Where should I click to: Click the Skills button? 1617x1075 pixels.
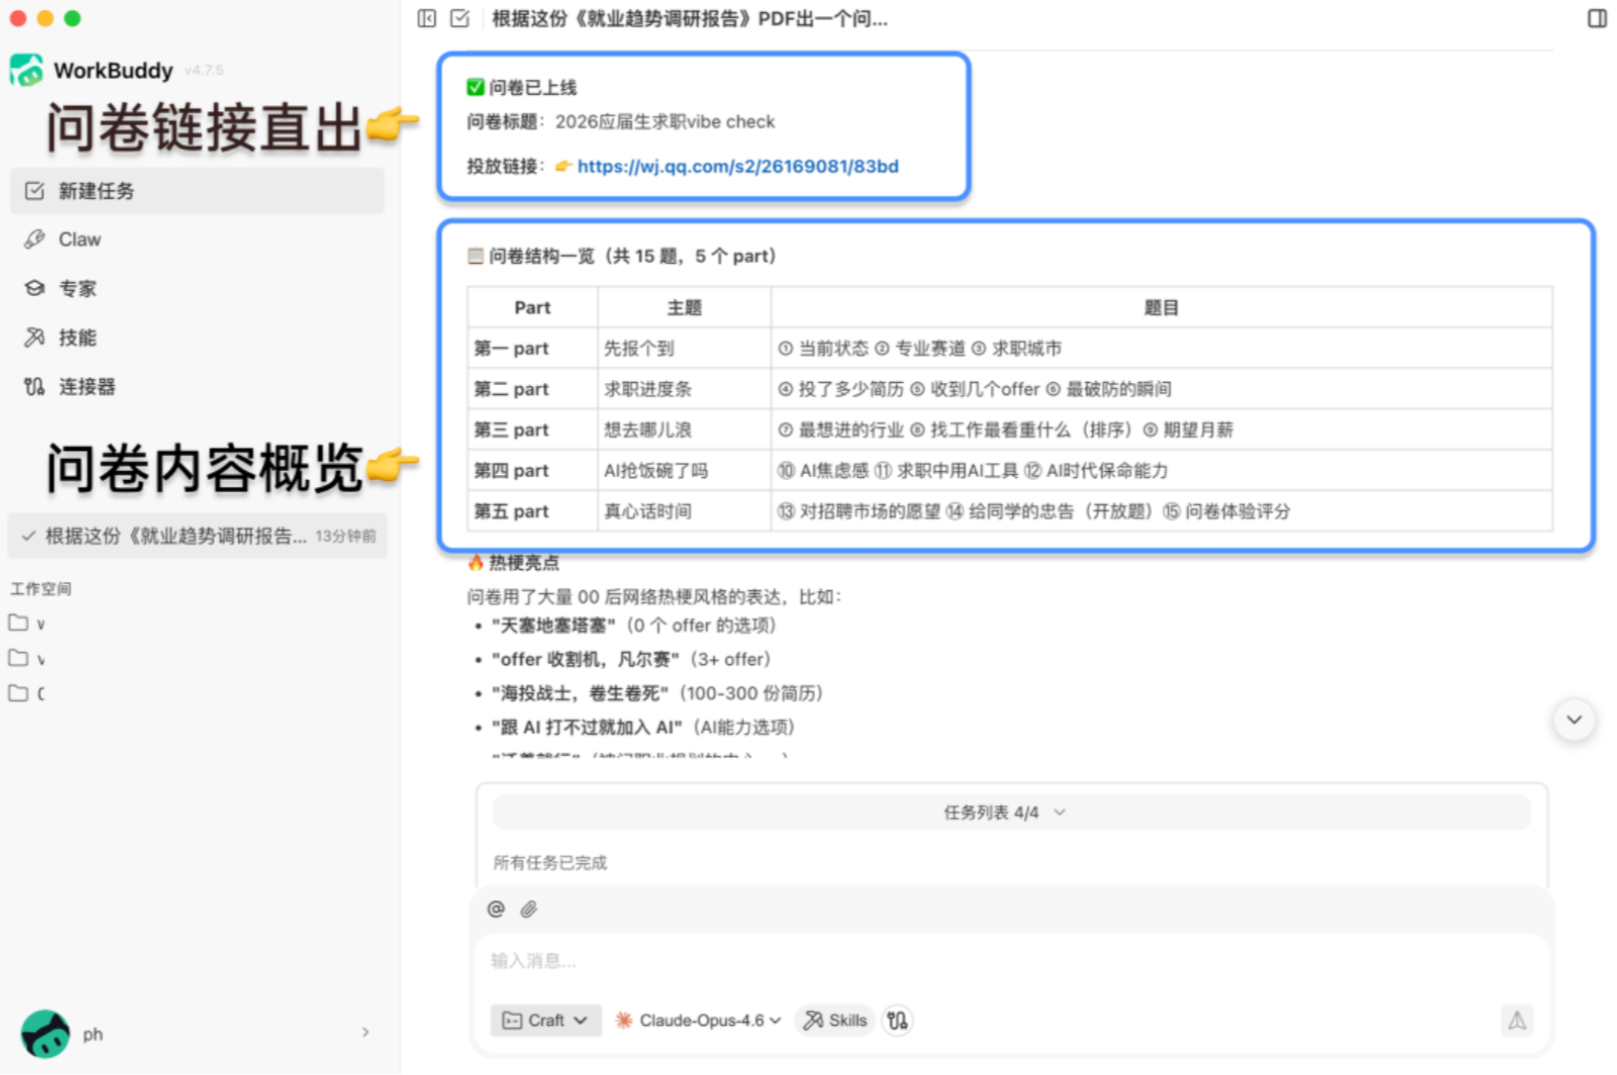point(835,1020)
